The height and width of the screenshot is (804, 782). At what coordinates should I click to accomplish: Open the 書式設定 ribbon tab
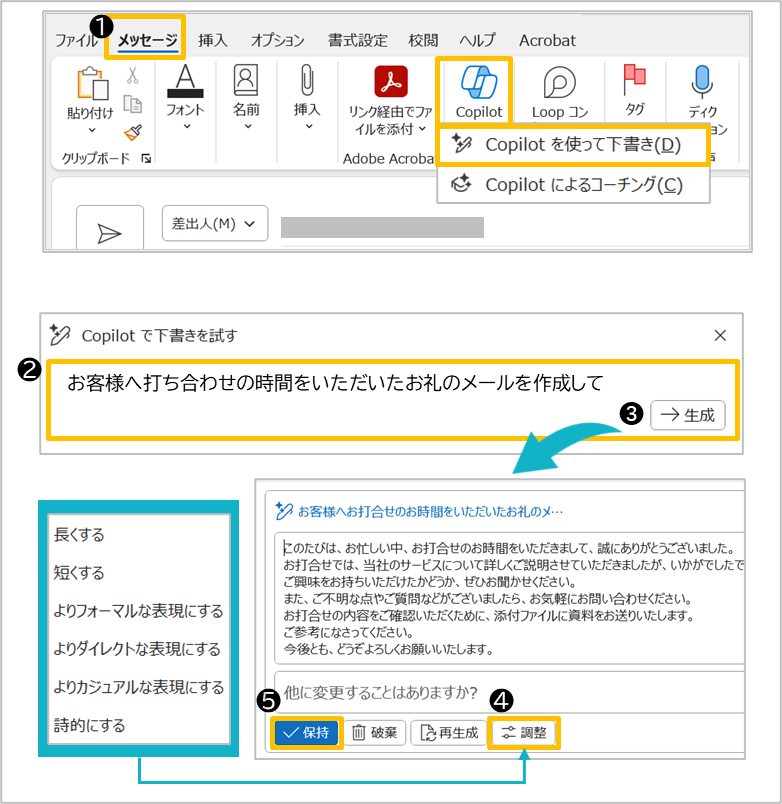point(357,40)
